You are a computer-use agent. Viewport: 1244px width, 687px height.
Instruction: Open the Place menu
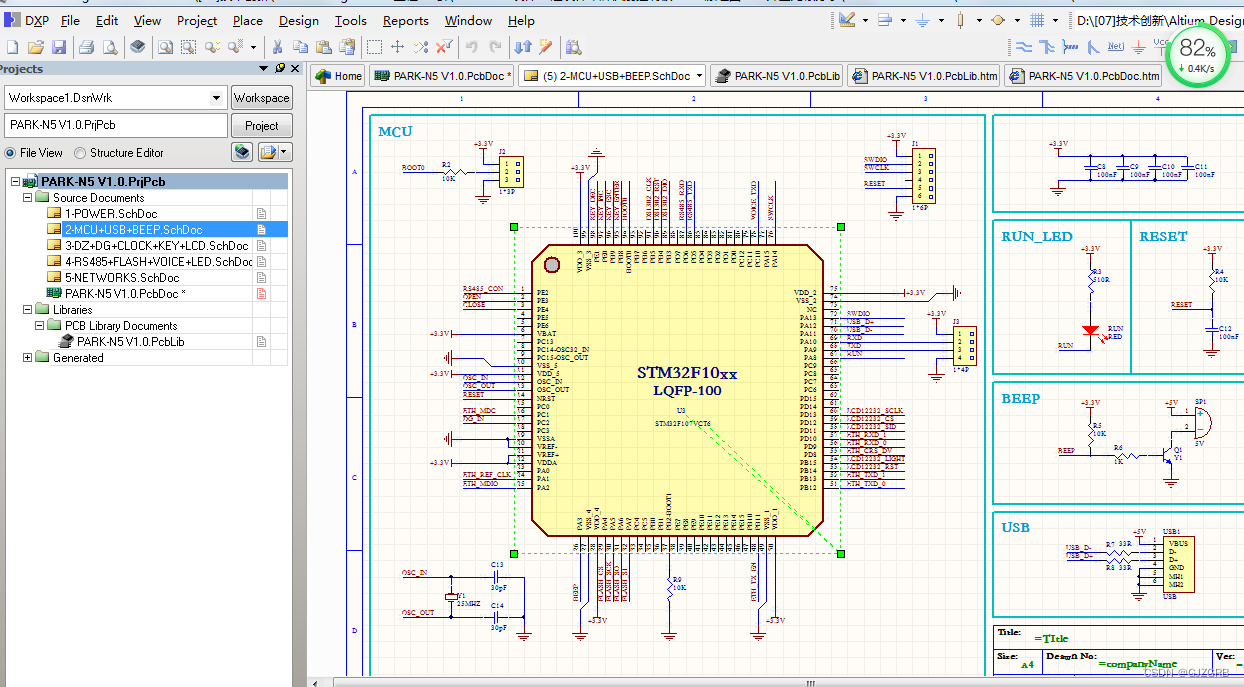248,20
